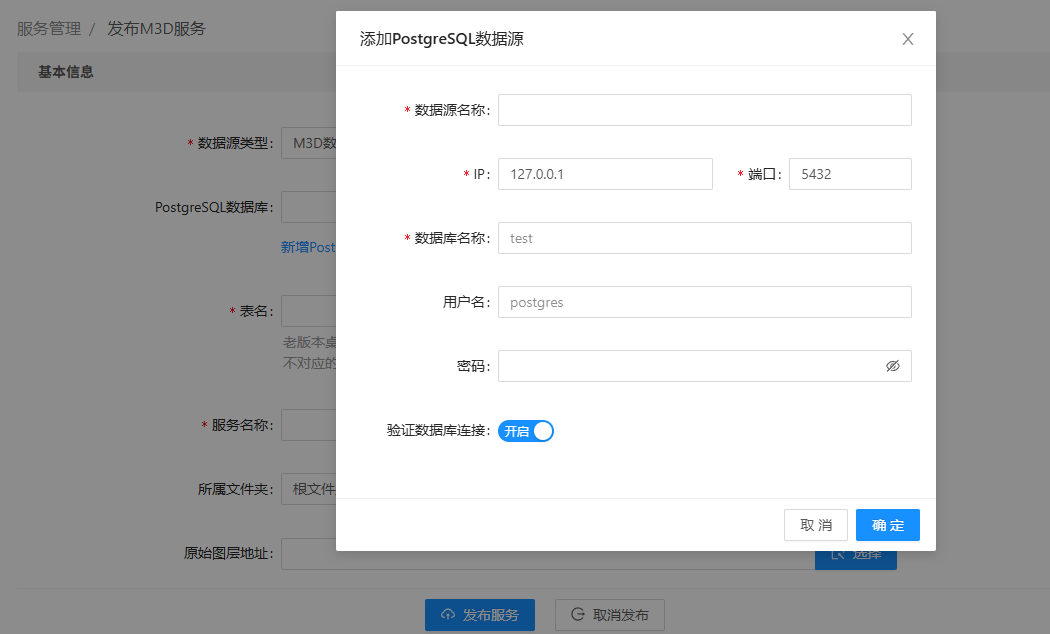Toggle the 验证数据库连接 switch off
The width and height of the screenshot is (1050, 634).
tap(526, 431)
